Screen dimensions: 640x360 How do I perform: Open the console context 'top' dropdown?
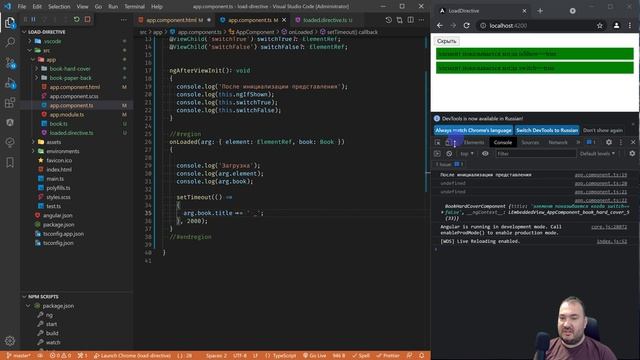[467, 154]
